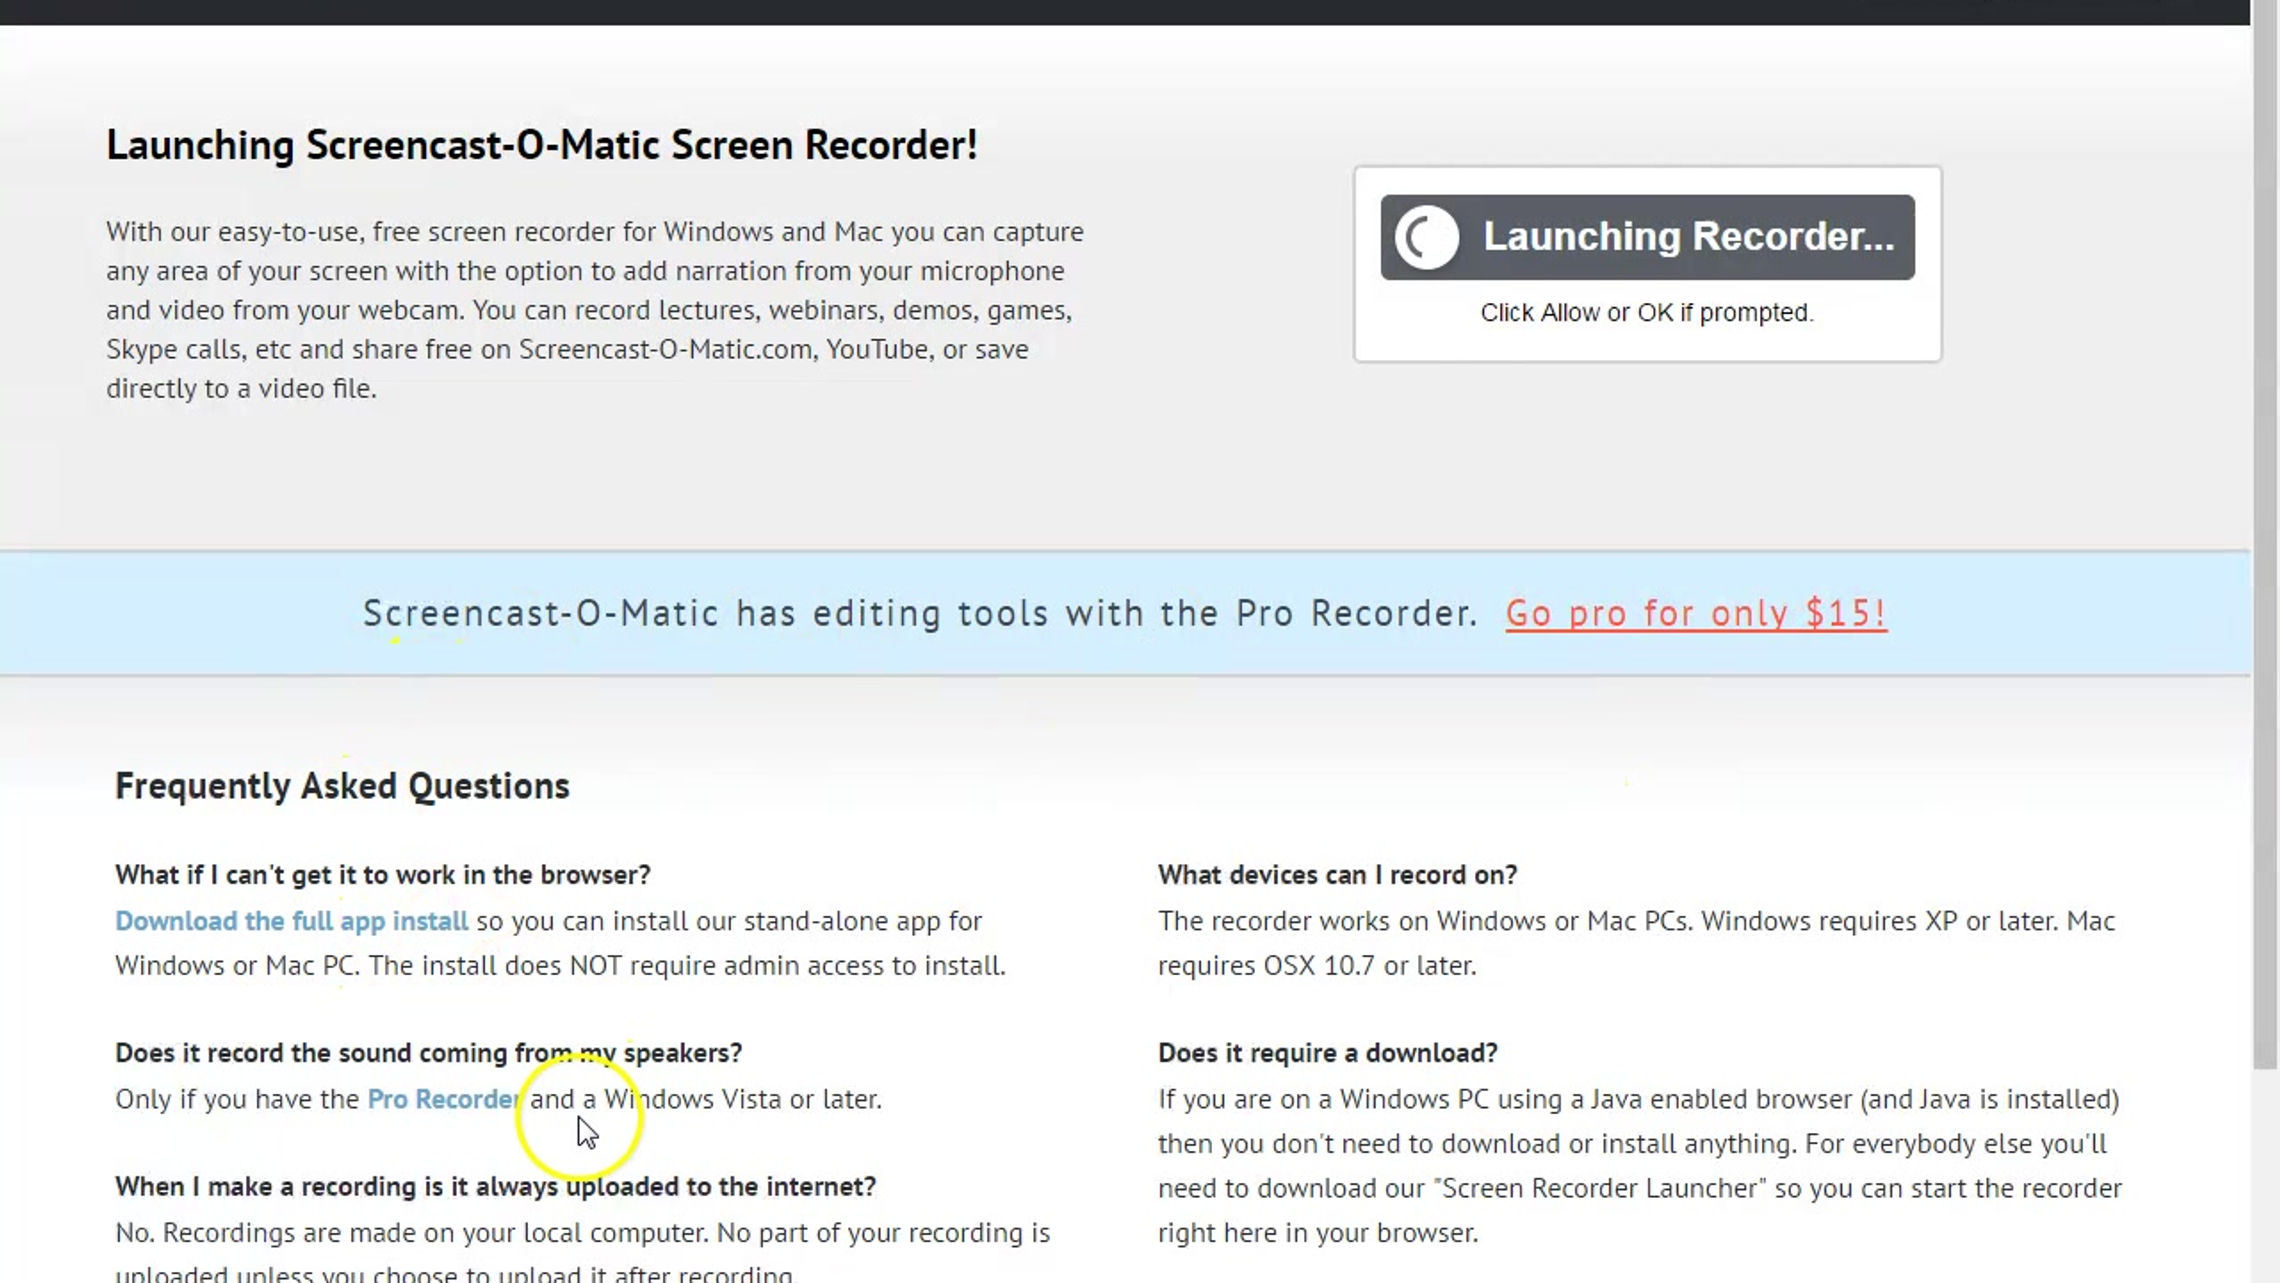Follow the Pro Recorder link
This screenshot has width=2280, height=1283.
click(x=443, y=1099)
